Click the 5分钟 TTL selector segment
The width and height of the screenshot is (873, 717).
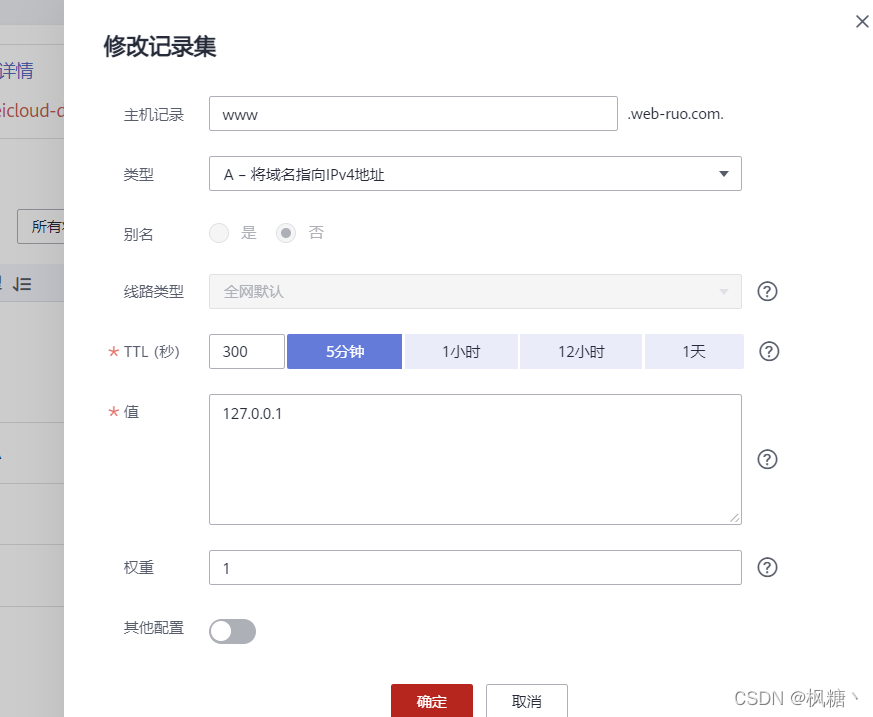click(344, 351)
